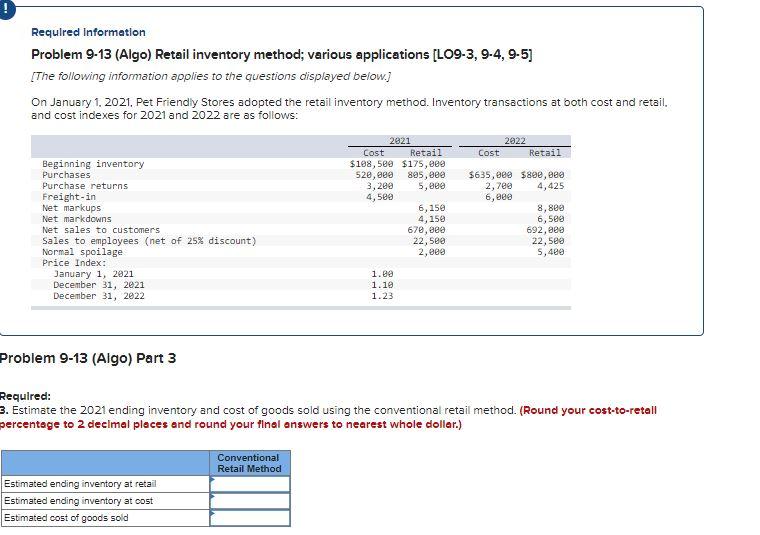Click the 6,150 net markups value
Screen dimensions: 760x535
pos(431,208)
